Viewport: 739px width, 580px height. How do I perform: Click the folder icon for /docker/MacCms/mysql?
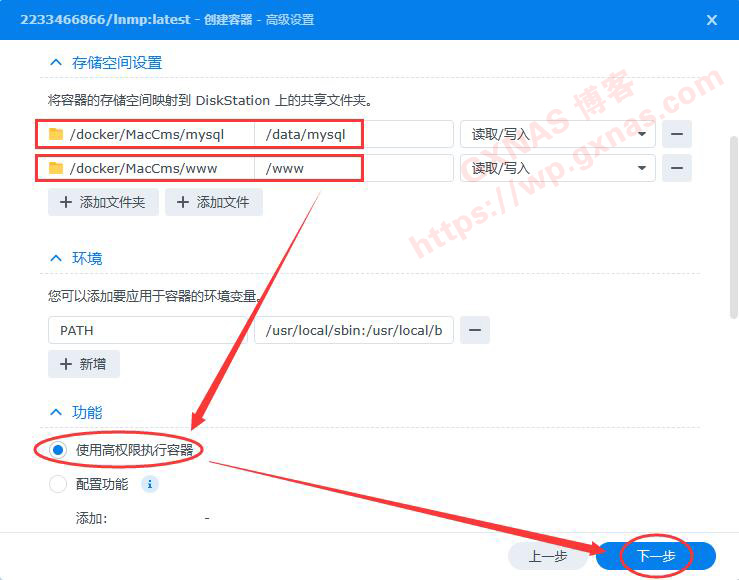pos(56,134)
